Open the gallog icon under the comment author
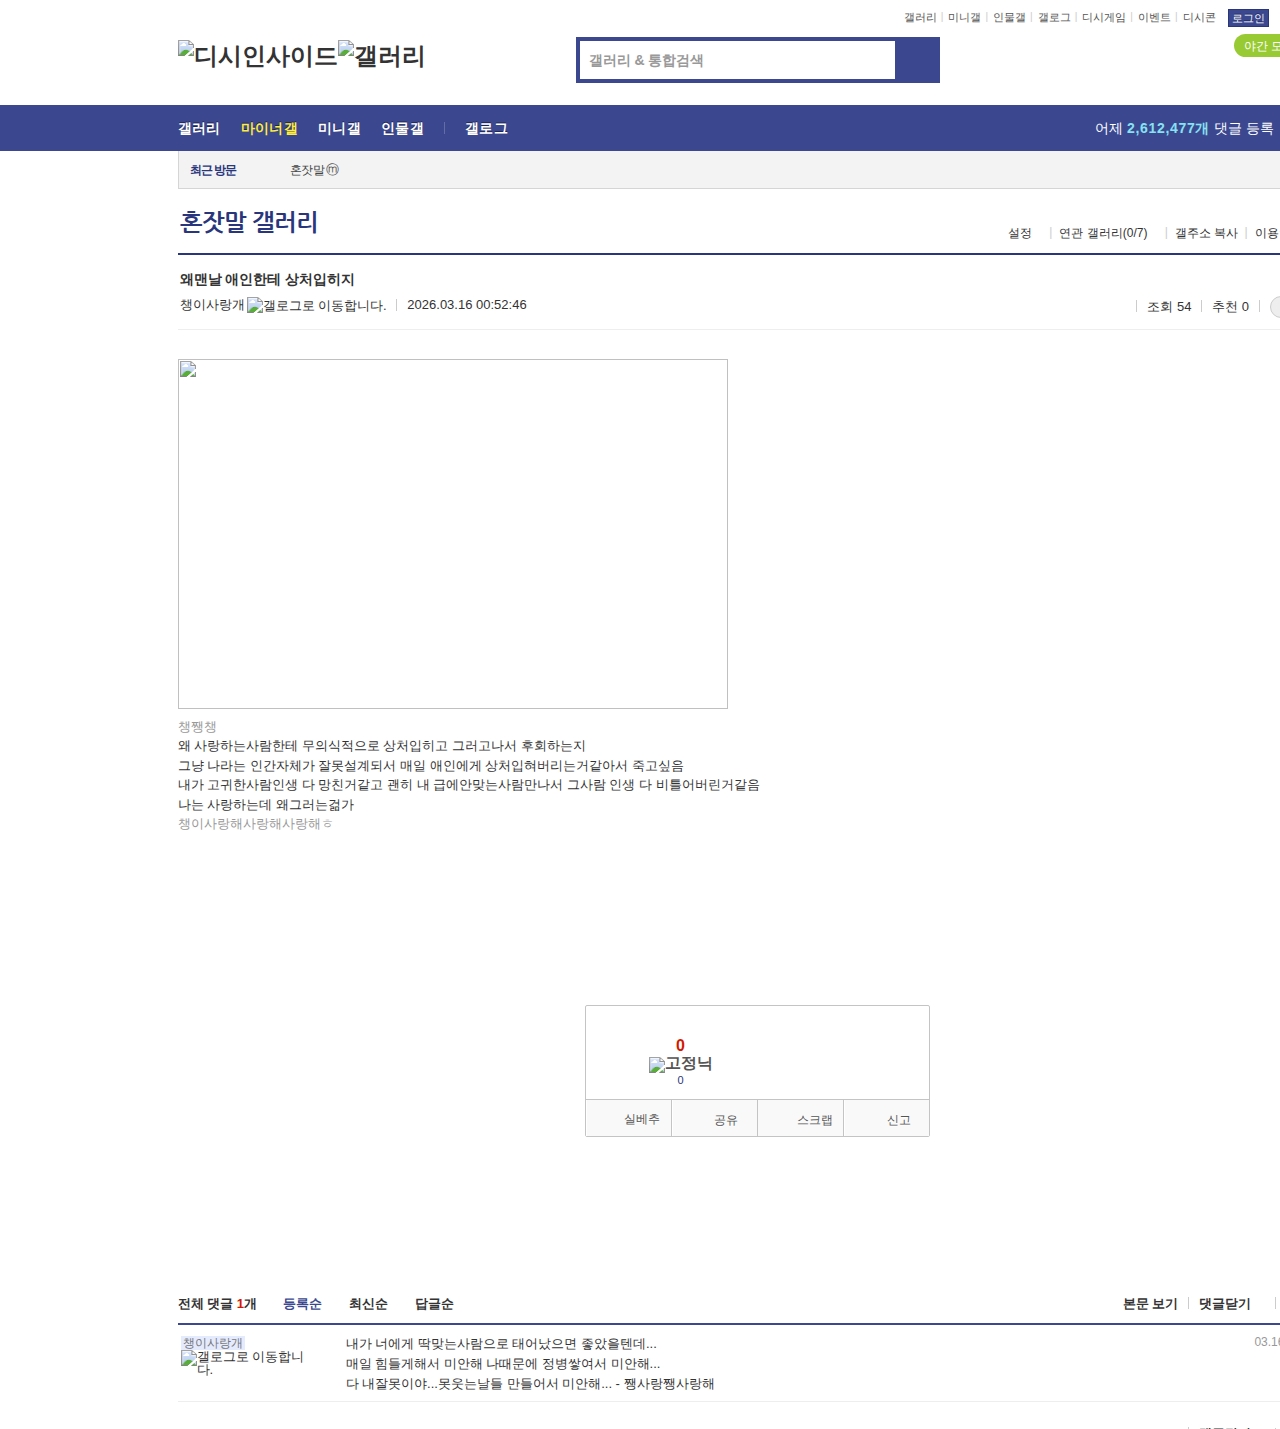Screen dimensions: 1280x1429 click(242, 1363)
